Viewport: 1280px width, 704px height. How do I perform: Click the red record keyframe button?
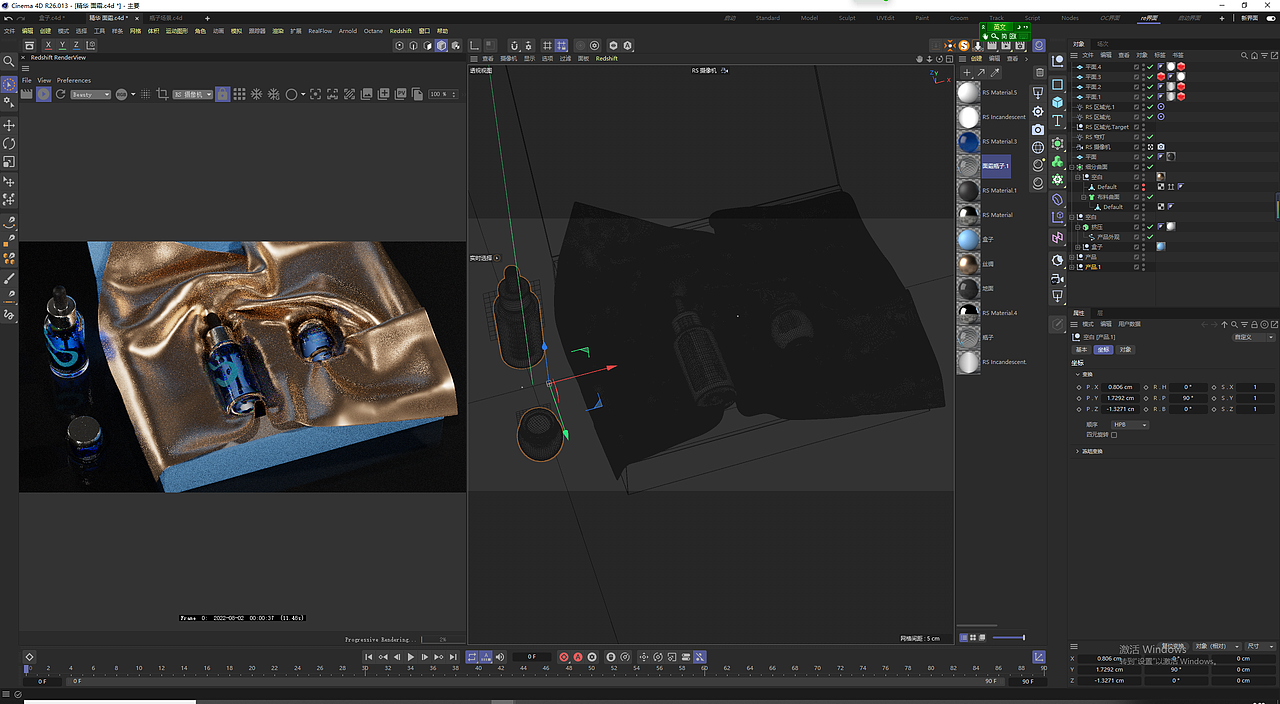(563, 657)
